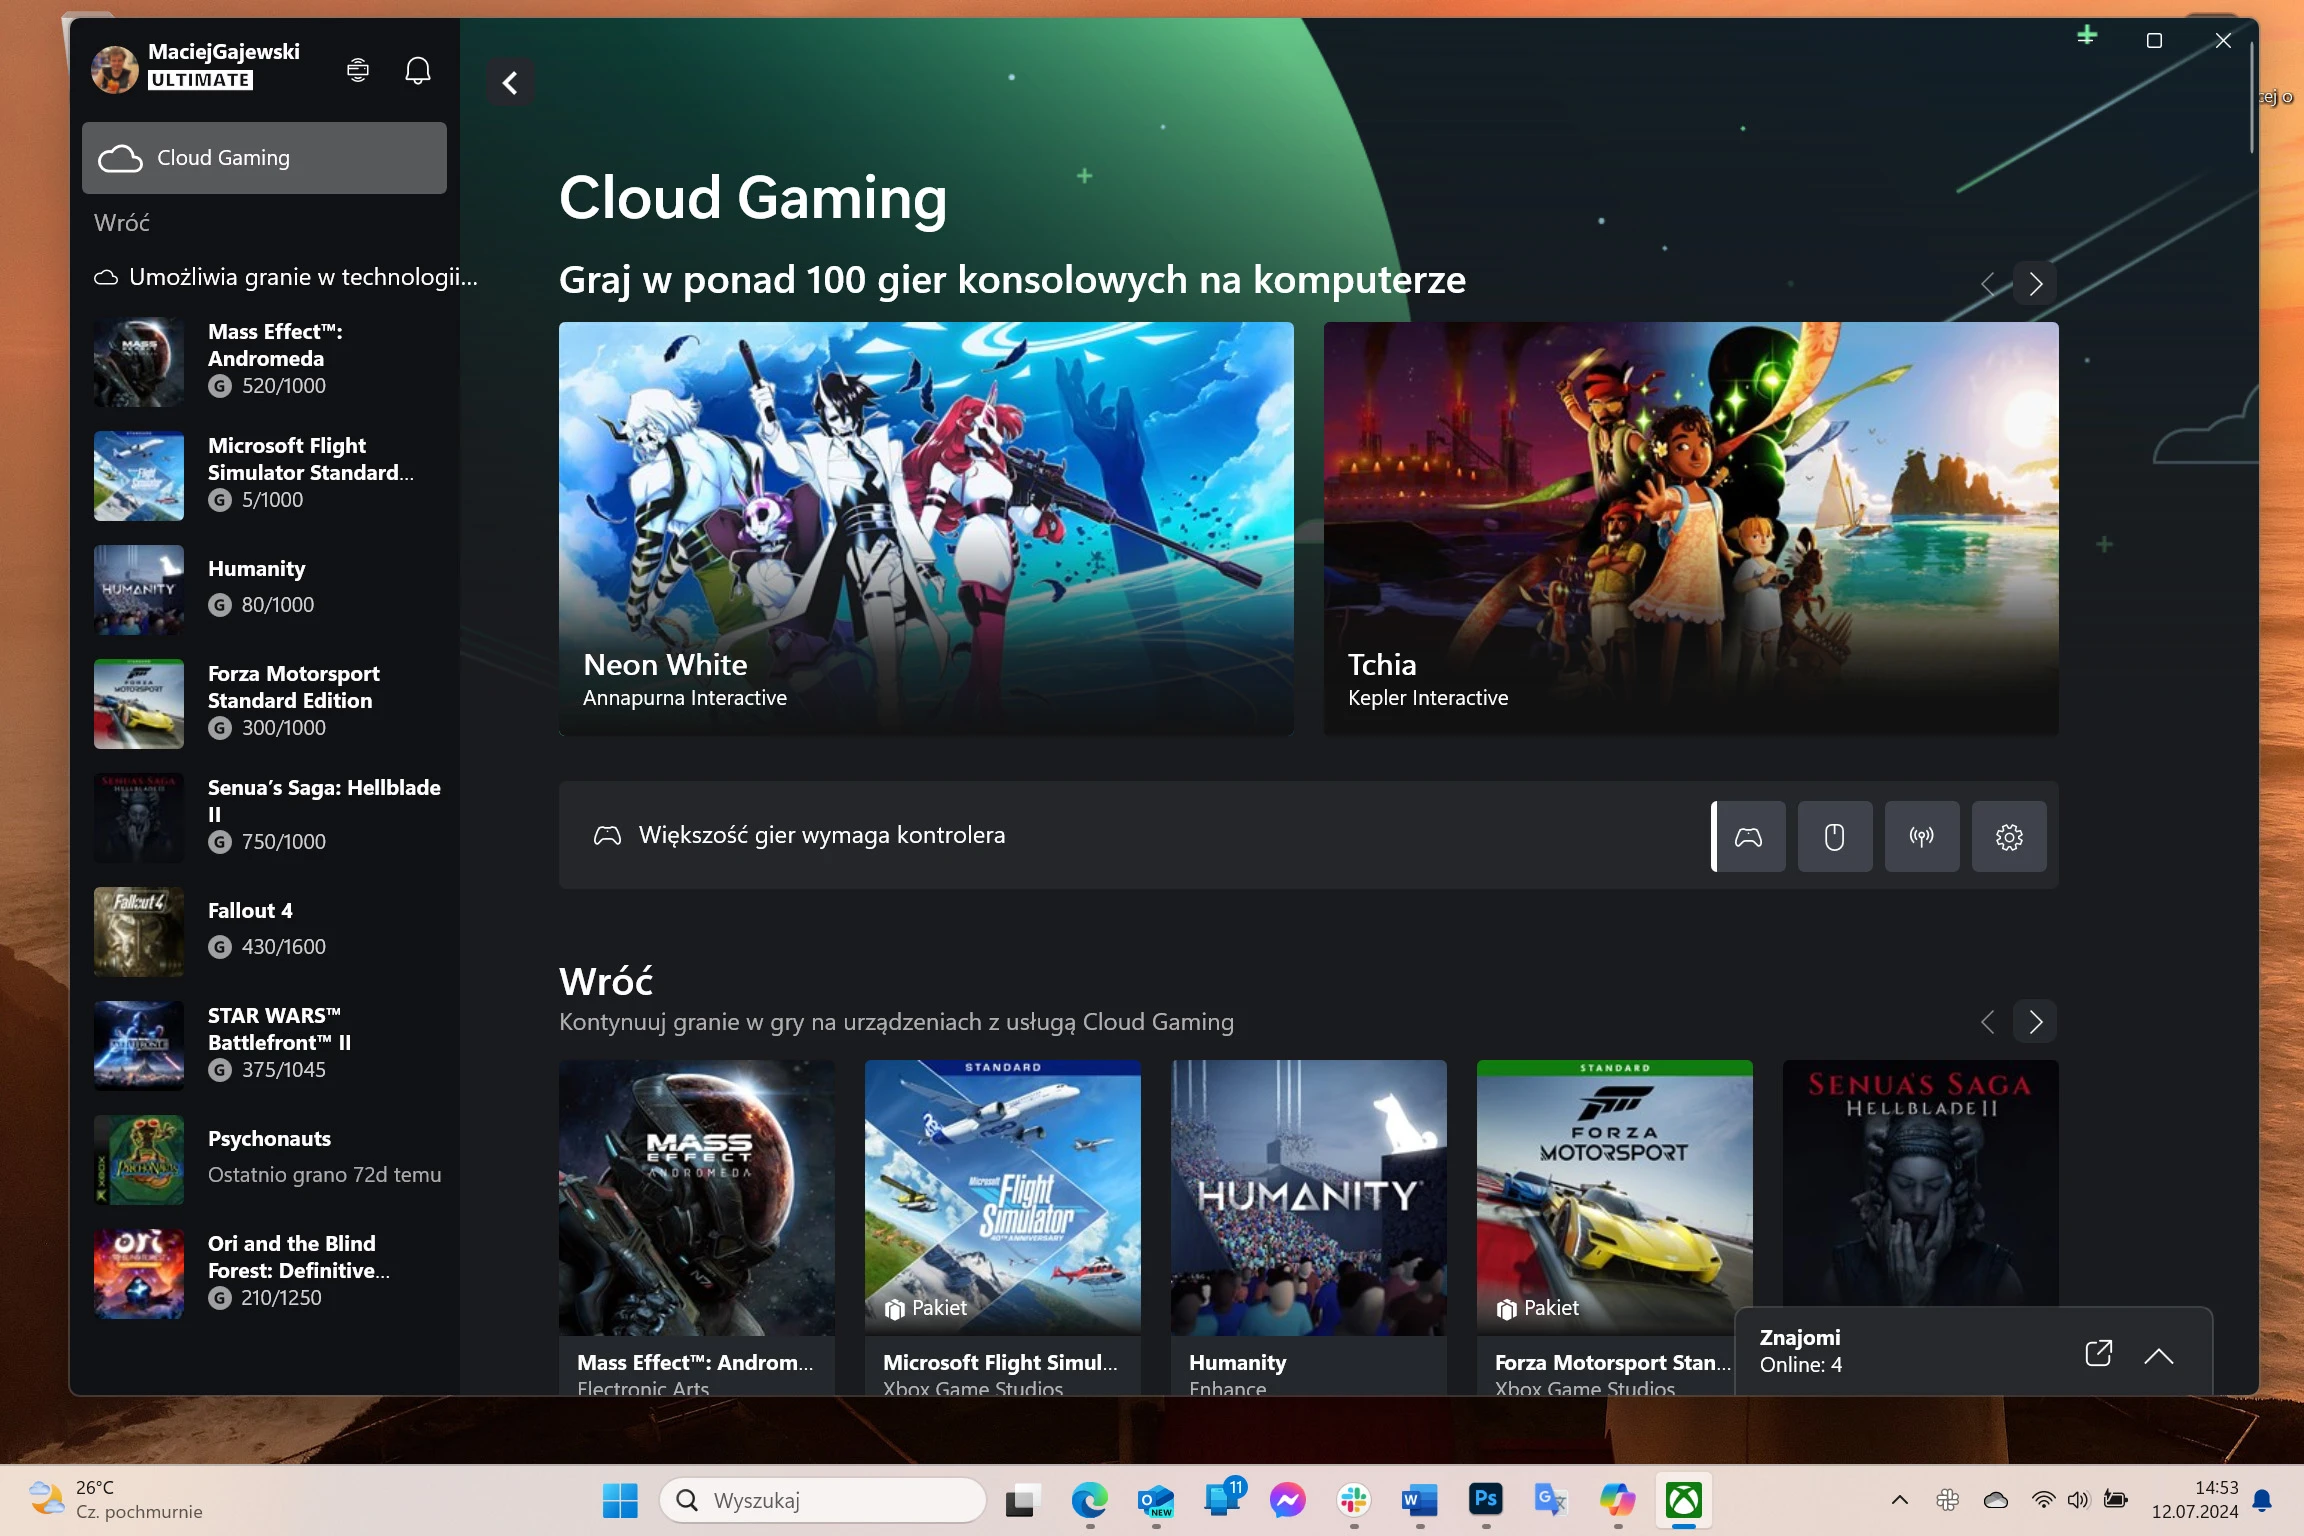This screenshot has height=1536, width=2304.
Task: Select the controller input icon button
Action: pyautogui.click(x=1748, y=836)
